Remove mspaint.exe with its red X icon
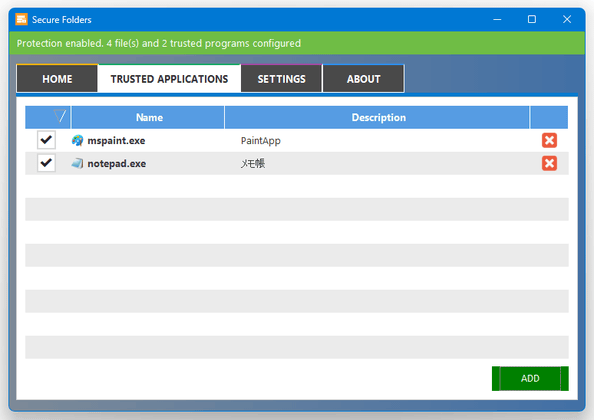The height and width of the screenshot is (420, 594). (549, 140)
